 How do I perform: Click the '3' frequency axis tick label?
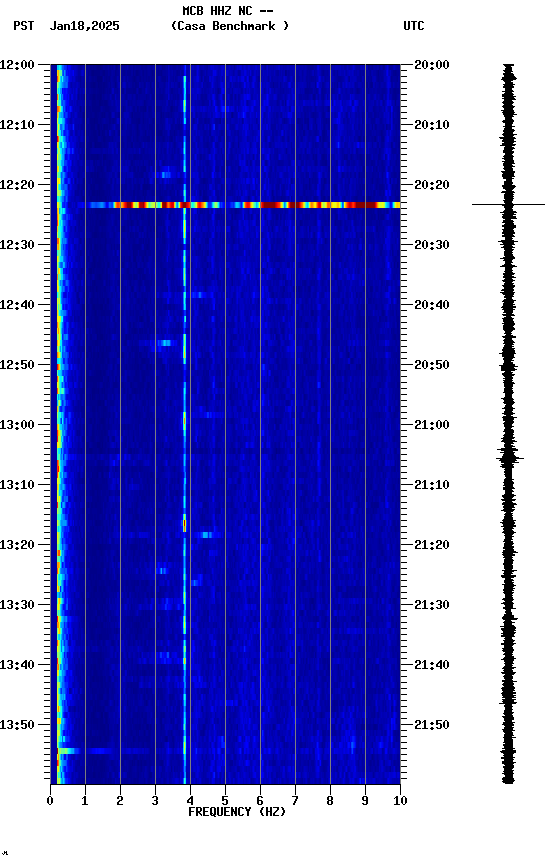[155, 801]
